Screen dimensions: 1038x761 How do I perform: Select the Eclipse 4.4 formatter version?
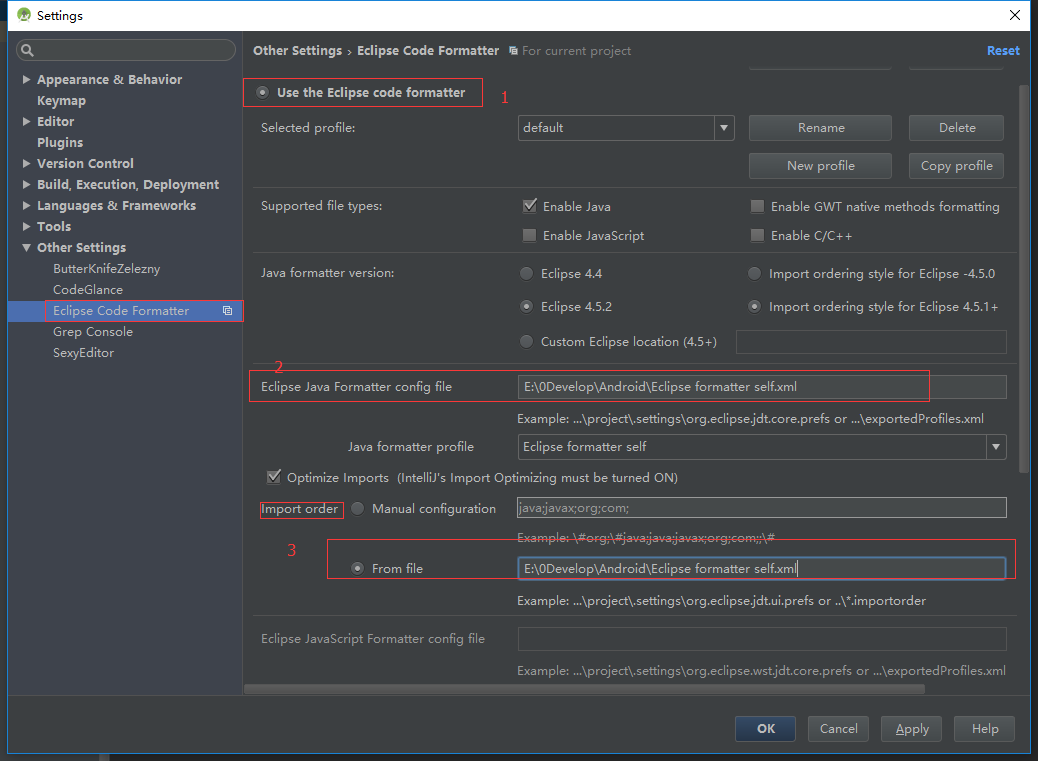coord(526,274)
